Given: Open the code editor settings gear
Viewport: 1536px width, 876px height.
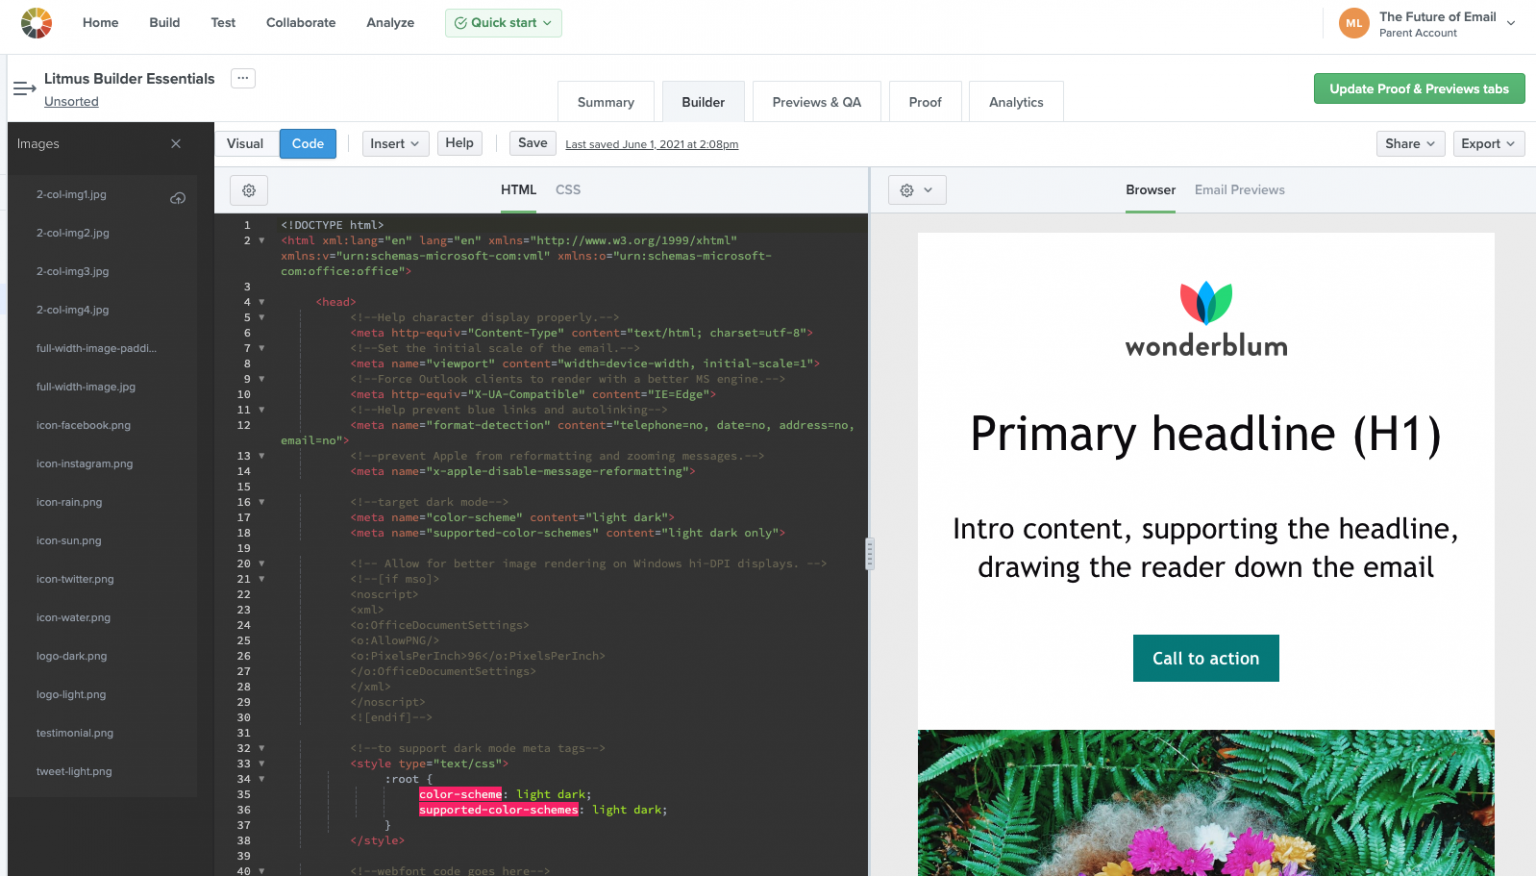Looking at the screenshot, I should pos(248,190).
